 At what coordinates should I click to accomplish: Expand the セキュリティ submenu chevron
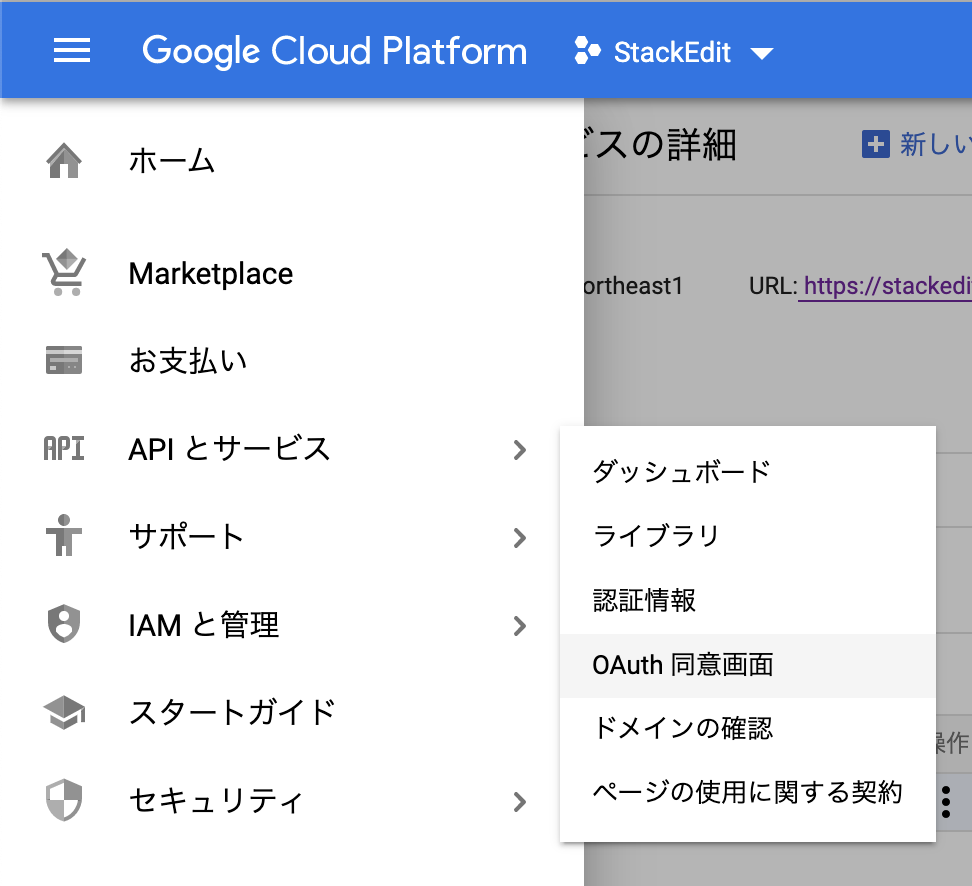click(x=519, y=801)
